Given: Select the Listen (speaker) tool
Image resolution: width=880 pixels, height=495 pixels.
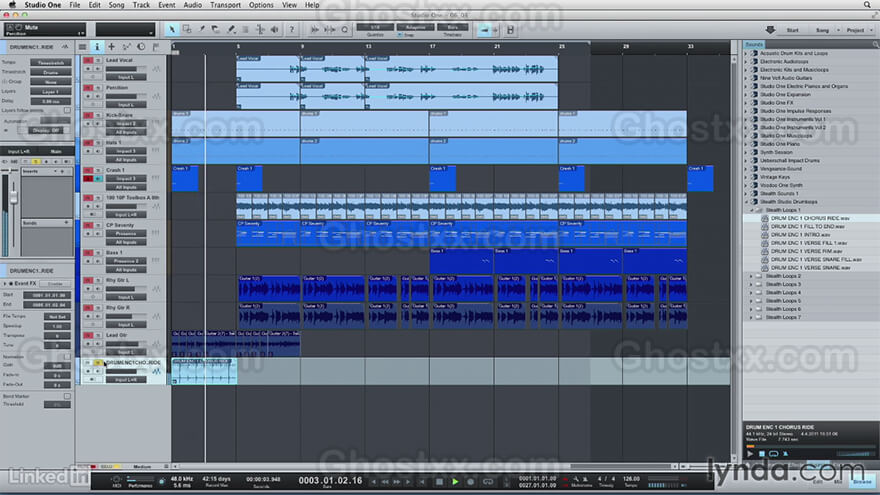Looking at the screenshot, I should (275, 30).
